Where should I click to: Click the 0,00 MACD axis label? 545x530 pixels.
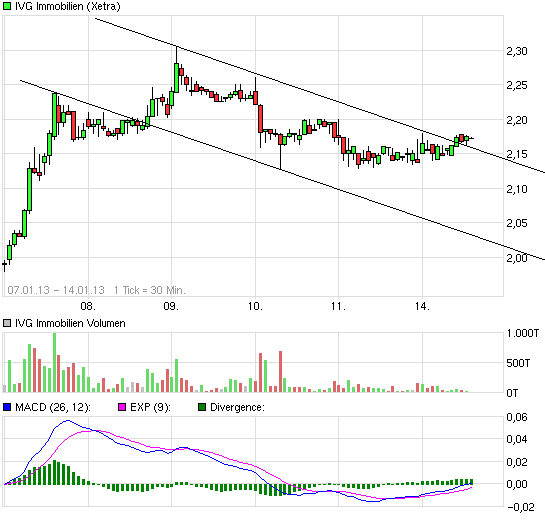point(517,484)
